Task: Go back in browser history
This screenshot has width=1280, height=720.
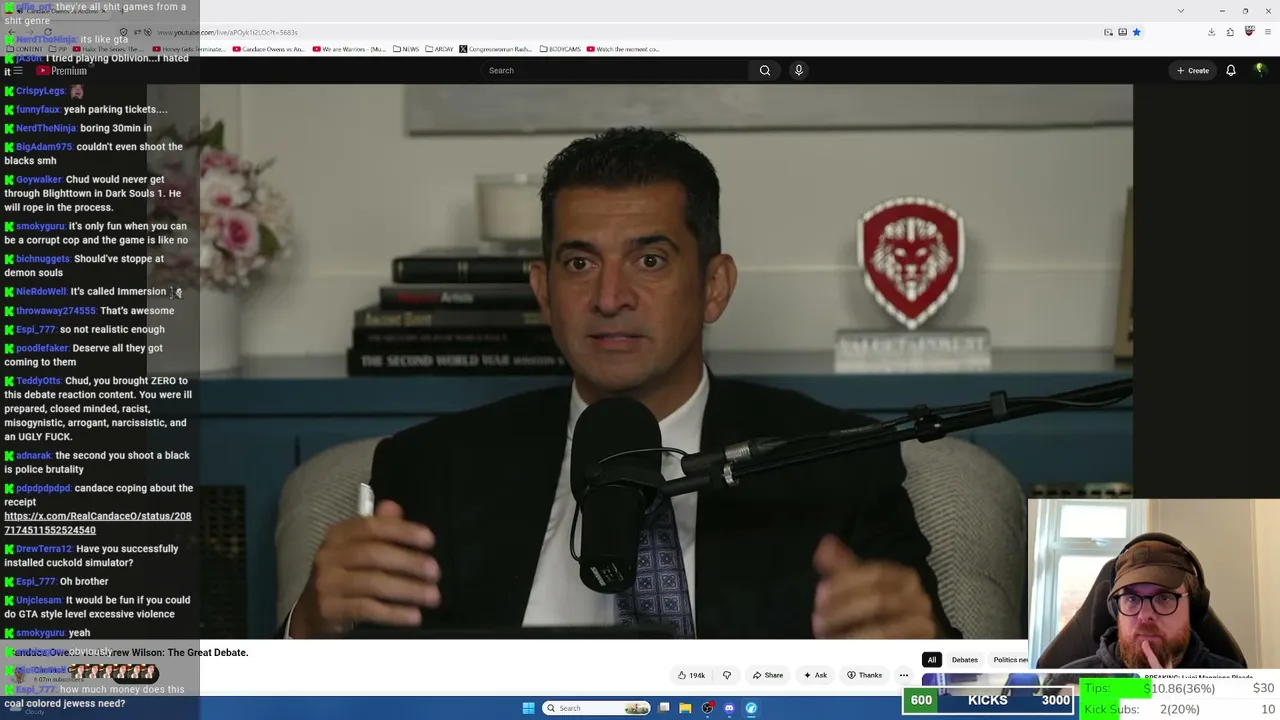Action: [10, 32]
